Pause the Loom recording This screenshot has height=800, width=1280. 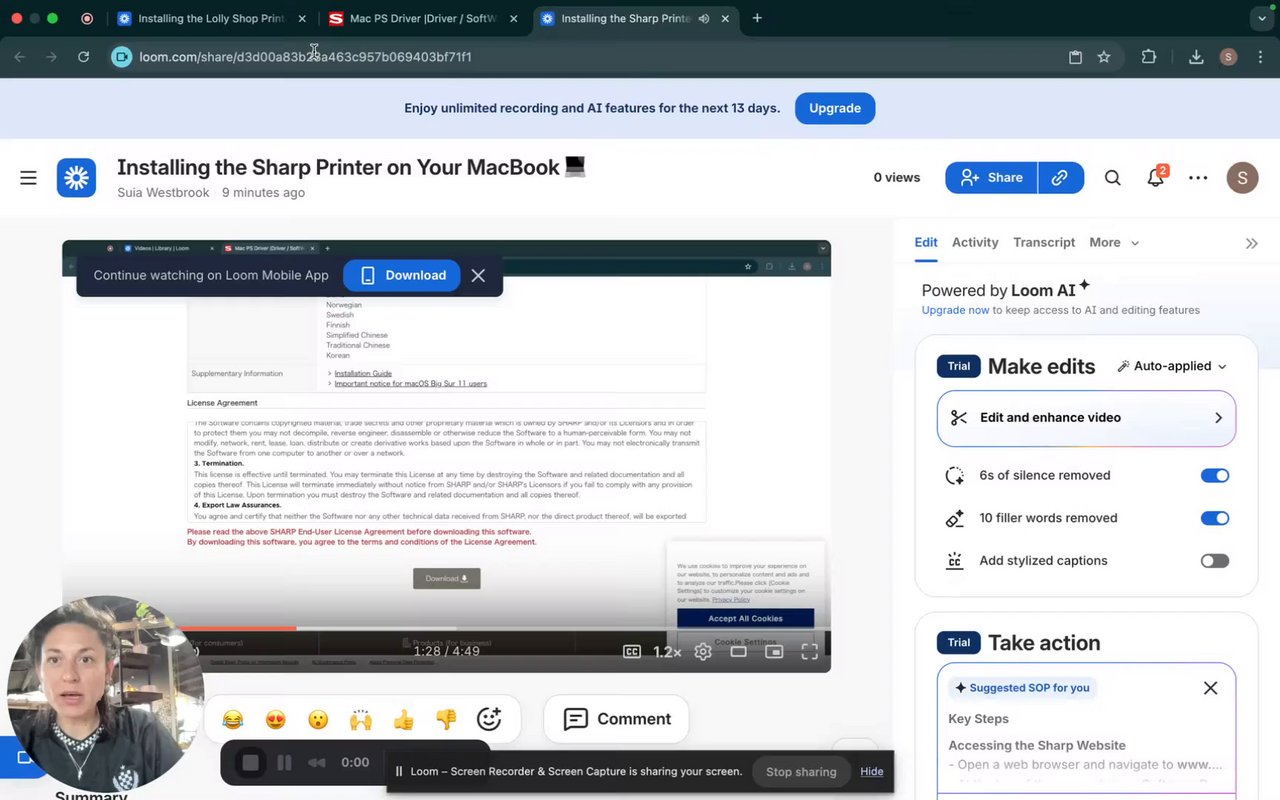point(284,763)
